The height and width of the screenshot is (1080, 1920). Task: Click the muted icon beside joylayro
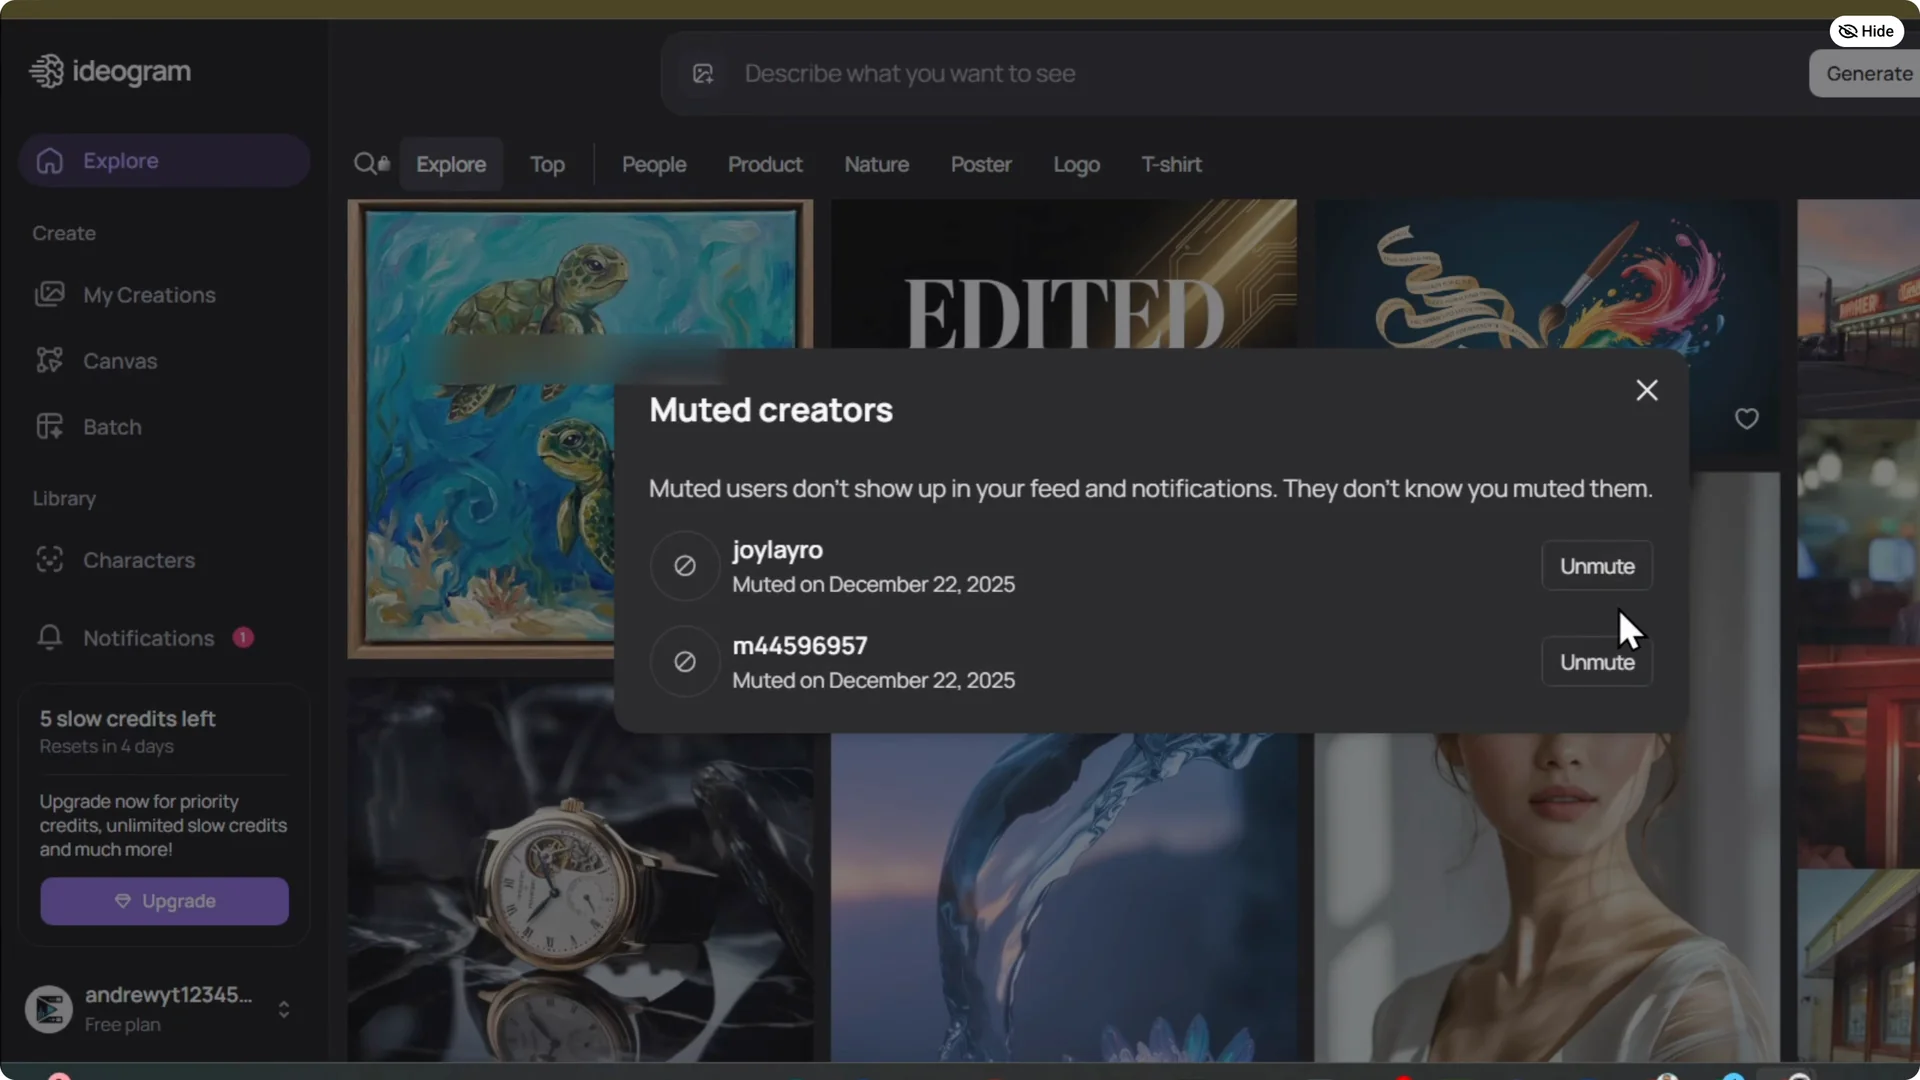[683, 565]
